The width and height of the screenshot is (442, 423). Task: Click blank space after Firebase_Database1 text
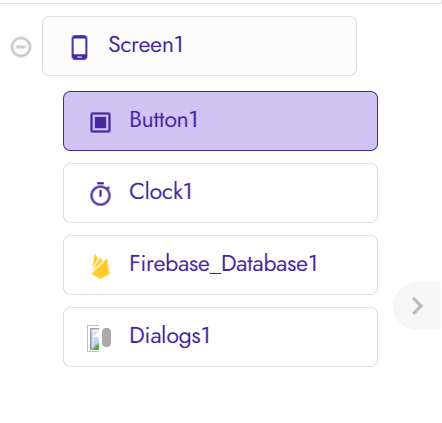click(347, 265)
